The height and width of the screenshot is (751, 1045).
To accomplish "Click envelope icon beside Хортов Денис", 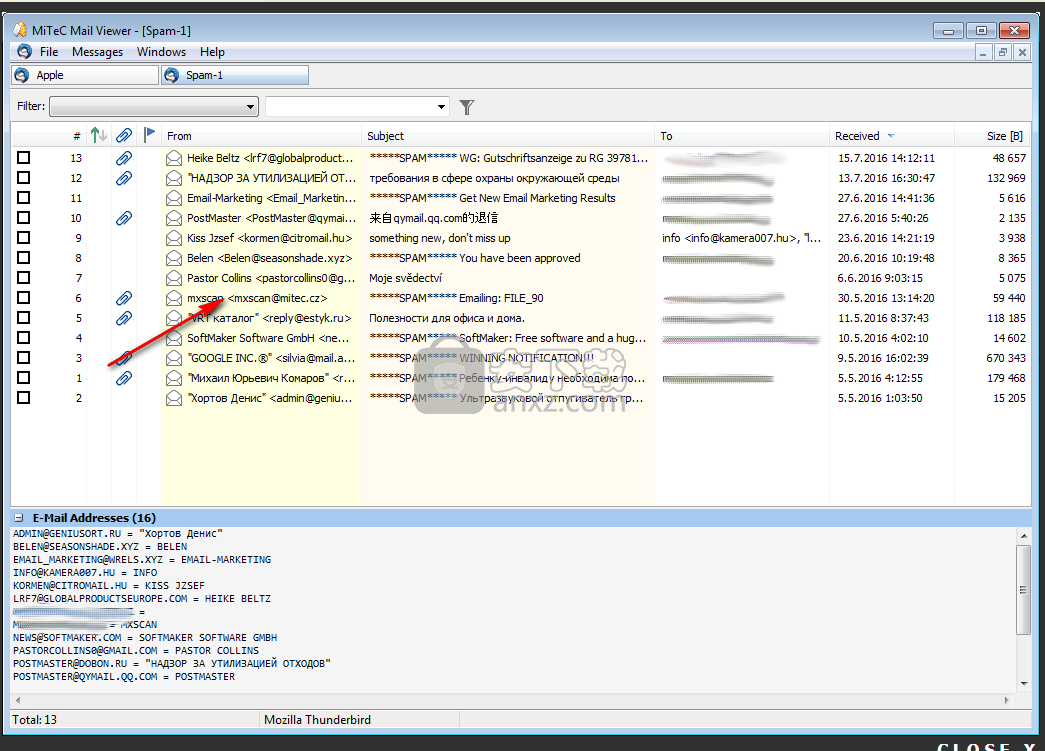I will tap(174, 398).
